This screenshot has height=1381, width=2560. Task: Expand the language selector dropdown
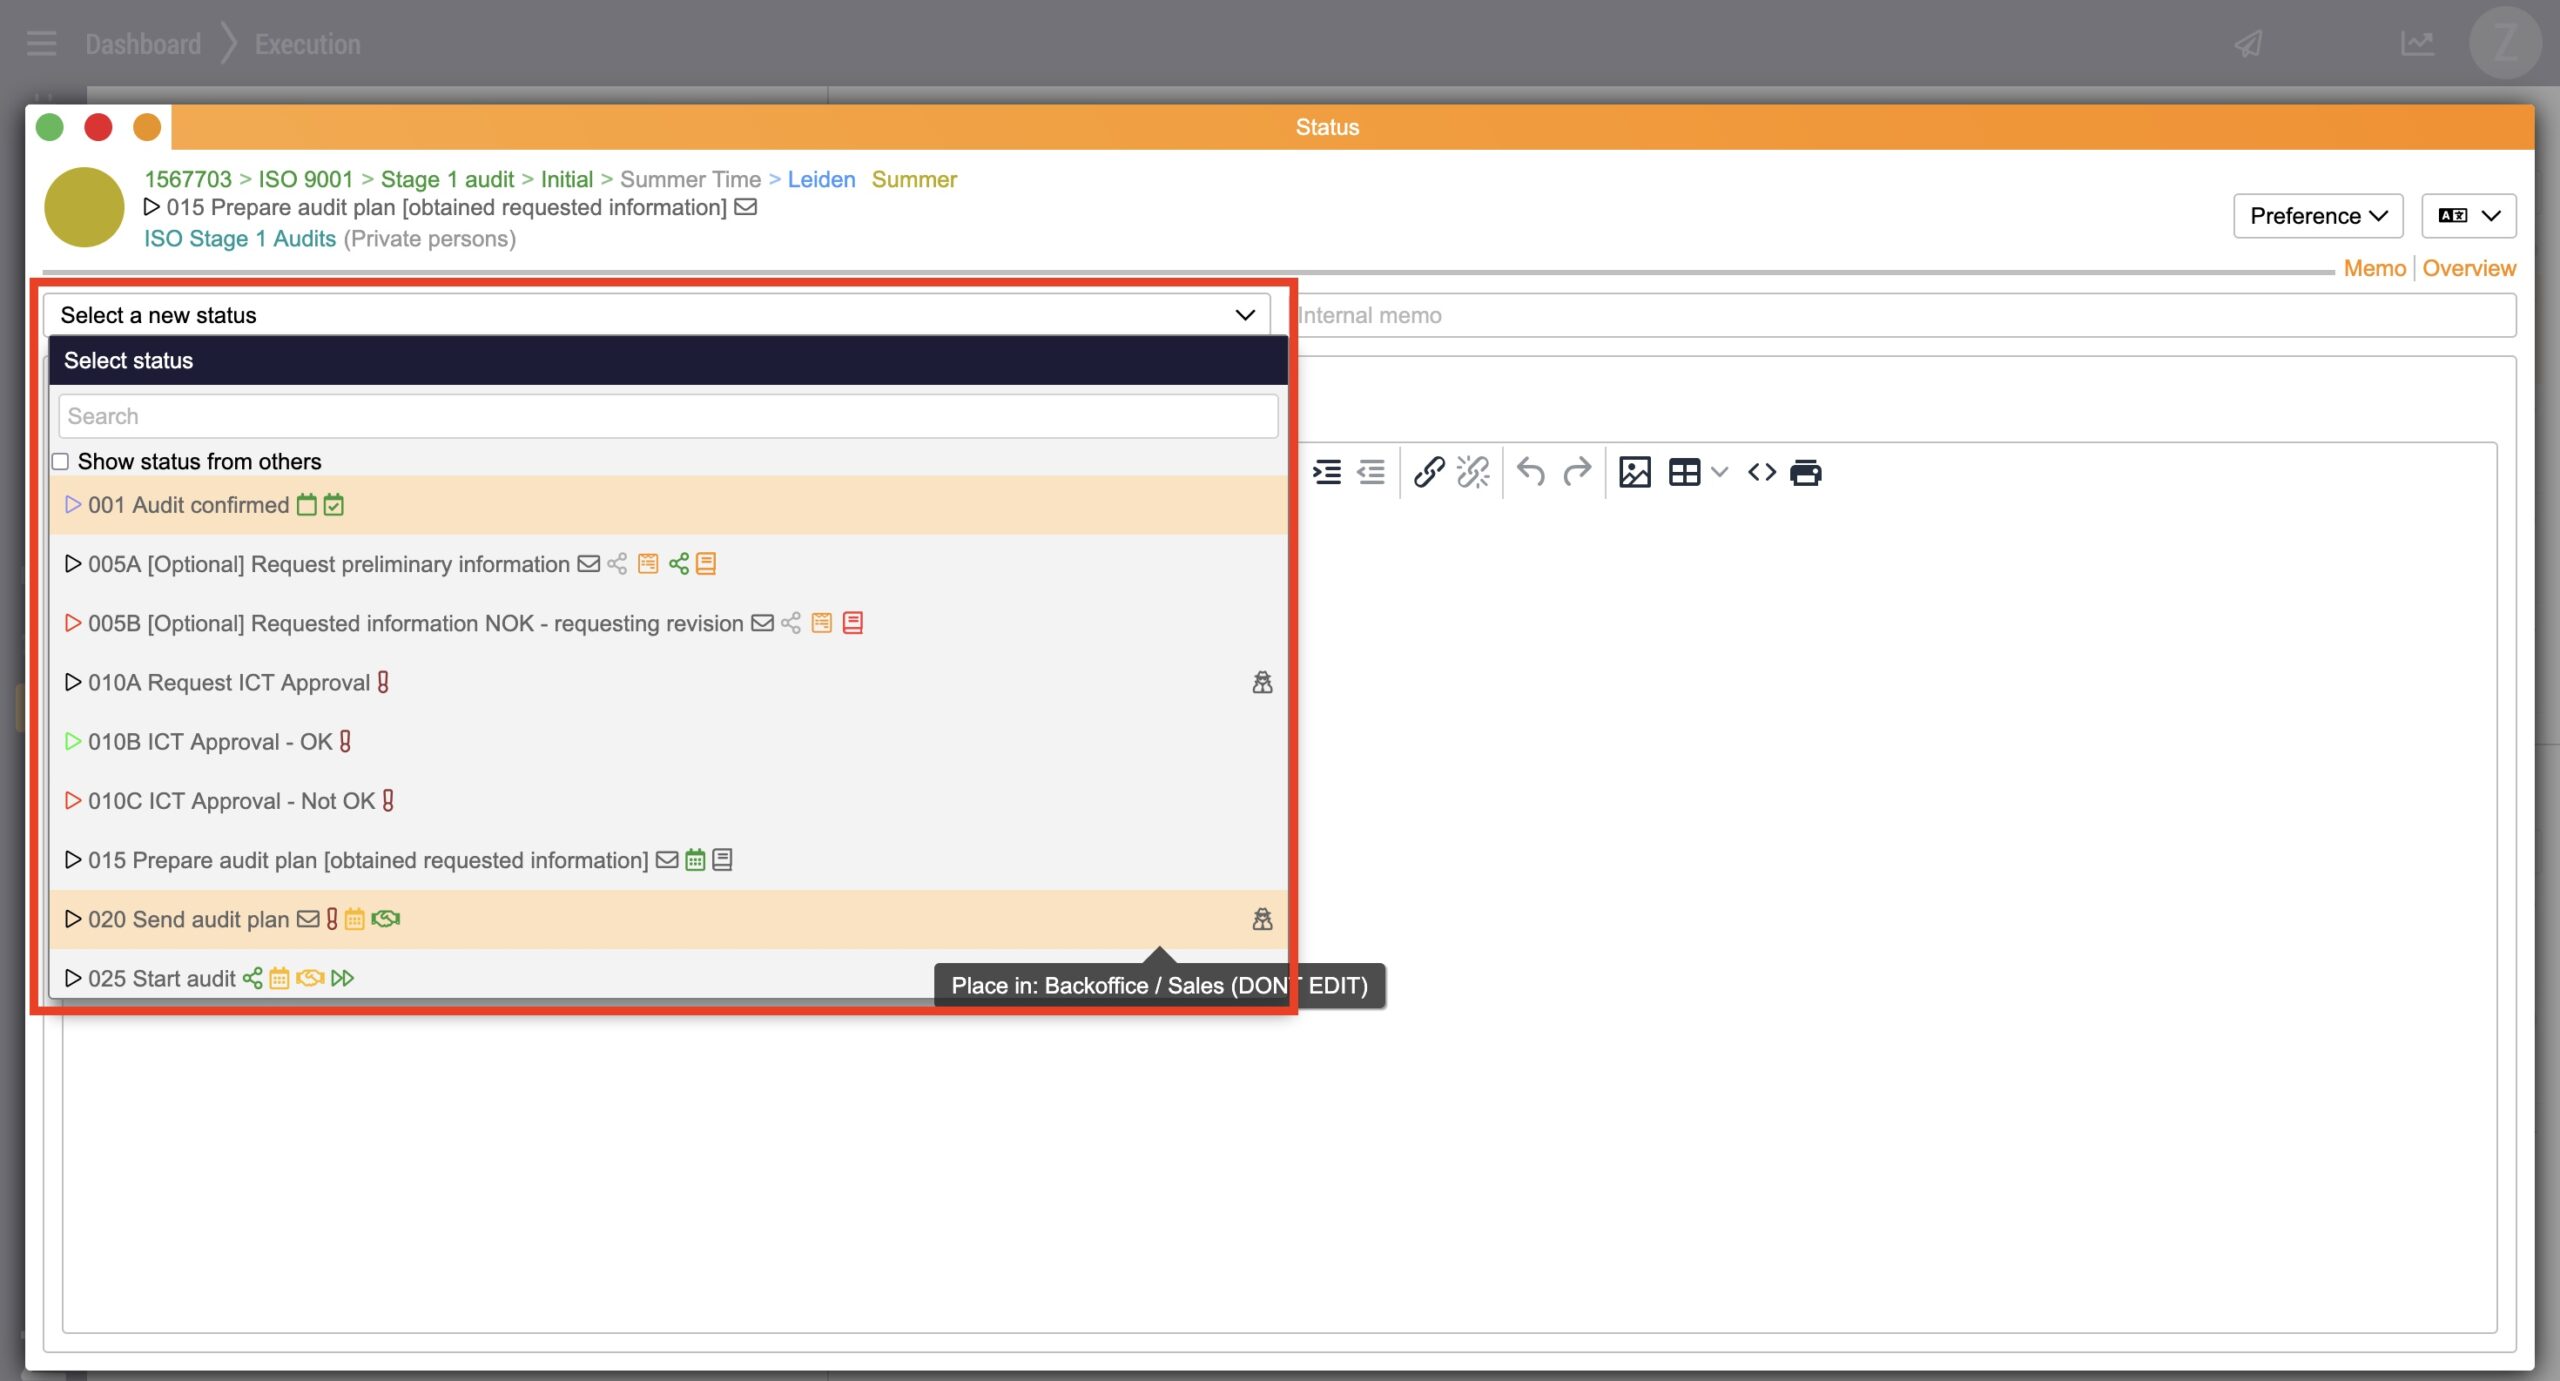pyautogui.click(x=2468, y=216)
